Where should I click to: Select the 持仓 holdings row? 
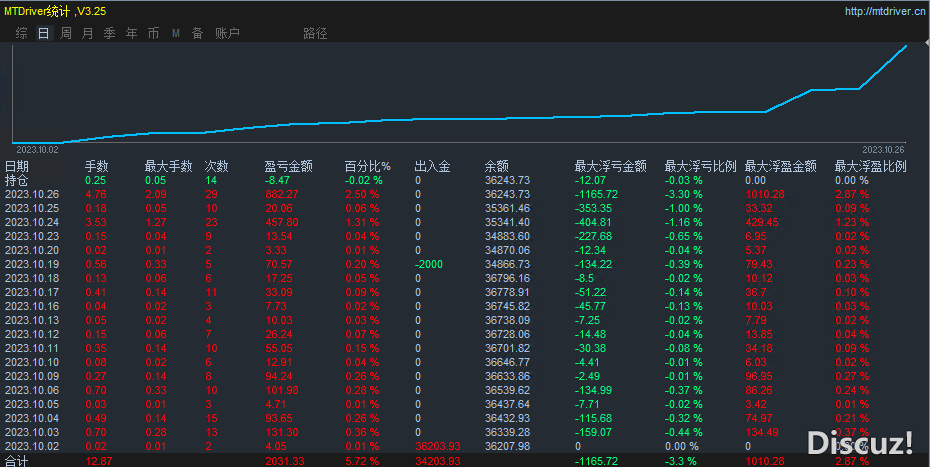(17, 180)
